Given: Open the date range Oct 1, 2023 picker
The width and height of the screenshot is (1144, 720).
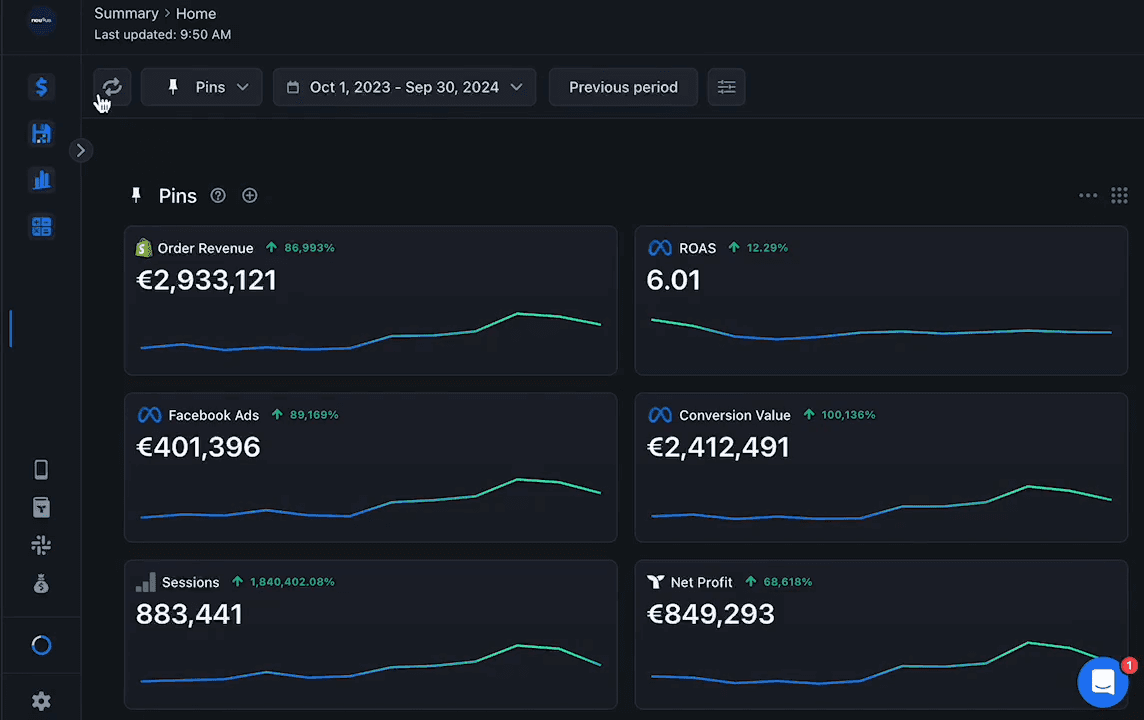Looking at the screenshot, I should pyautogui.click(x=404, y=87).
